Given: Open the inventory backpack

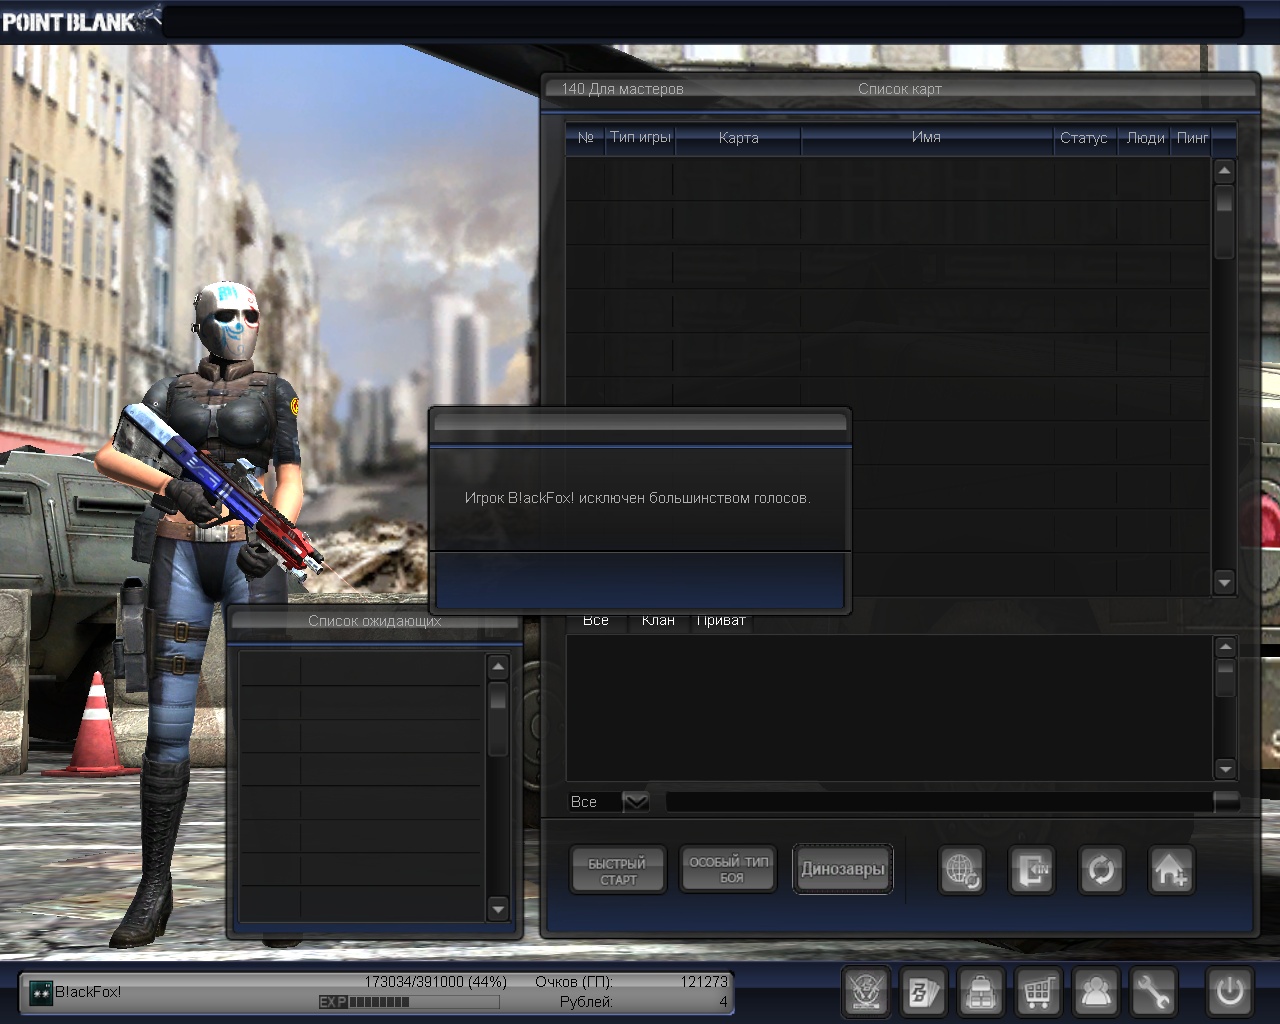Looking at the screenshot, I should 980,992.
